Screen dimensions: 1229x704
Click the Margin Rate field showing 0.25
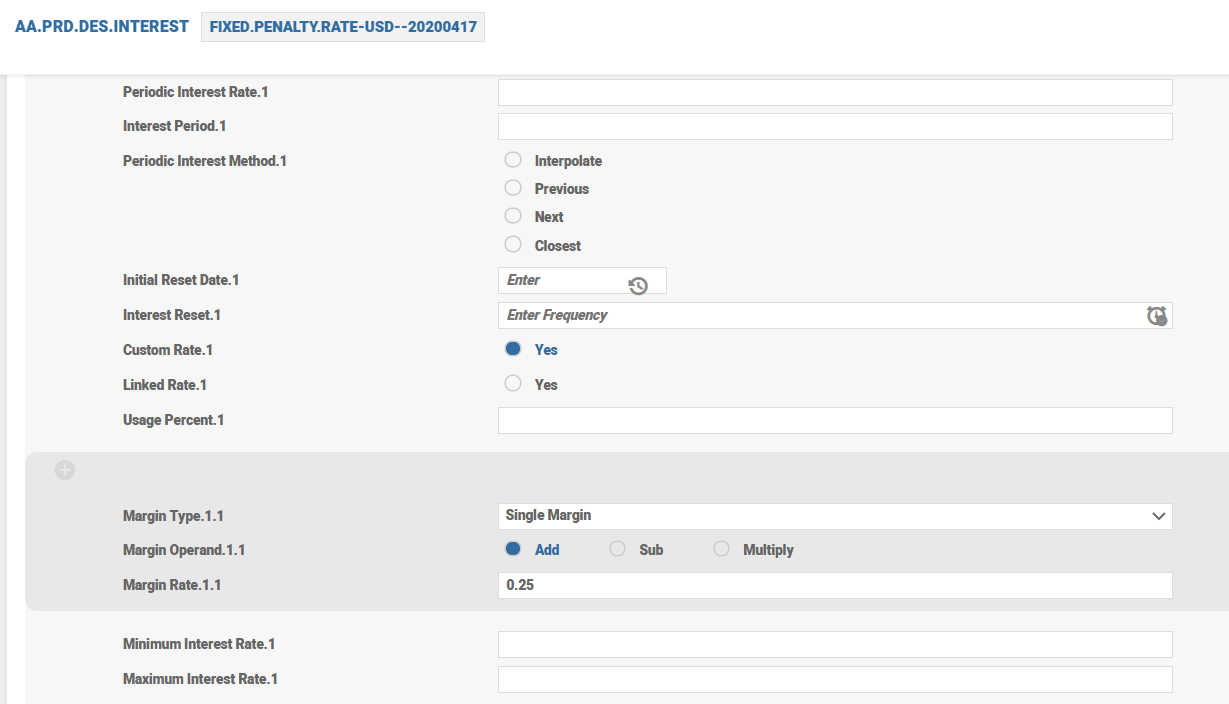point(834,585)
